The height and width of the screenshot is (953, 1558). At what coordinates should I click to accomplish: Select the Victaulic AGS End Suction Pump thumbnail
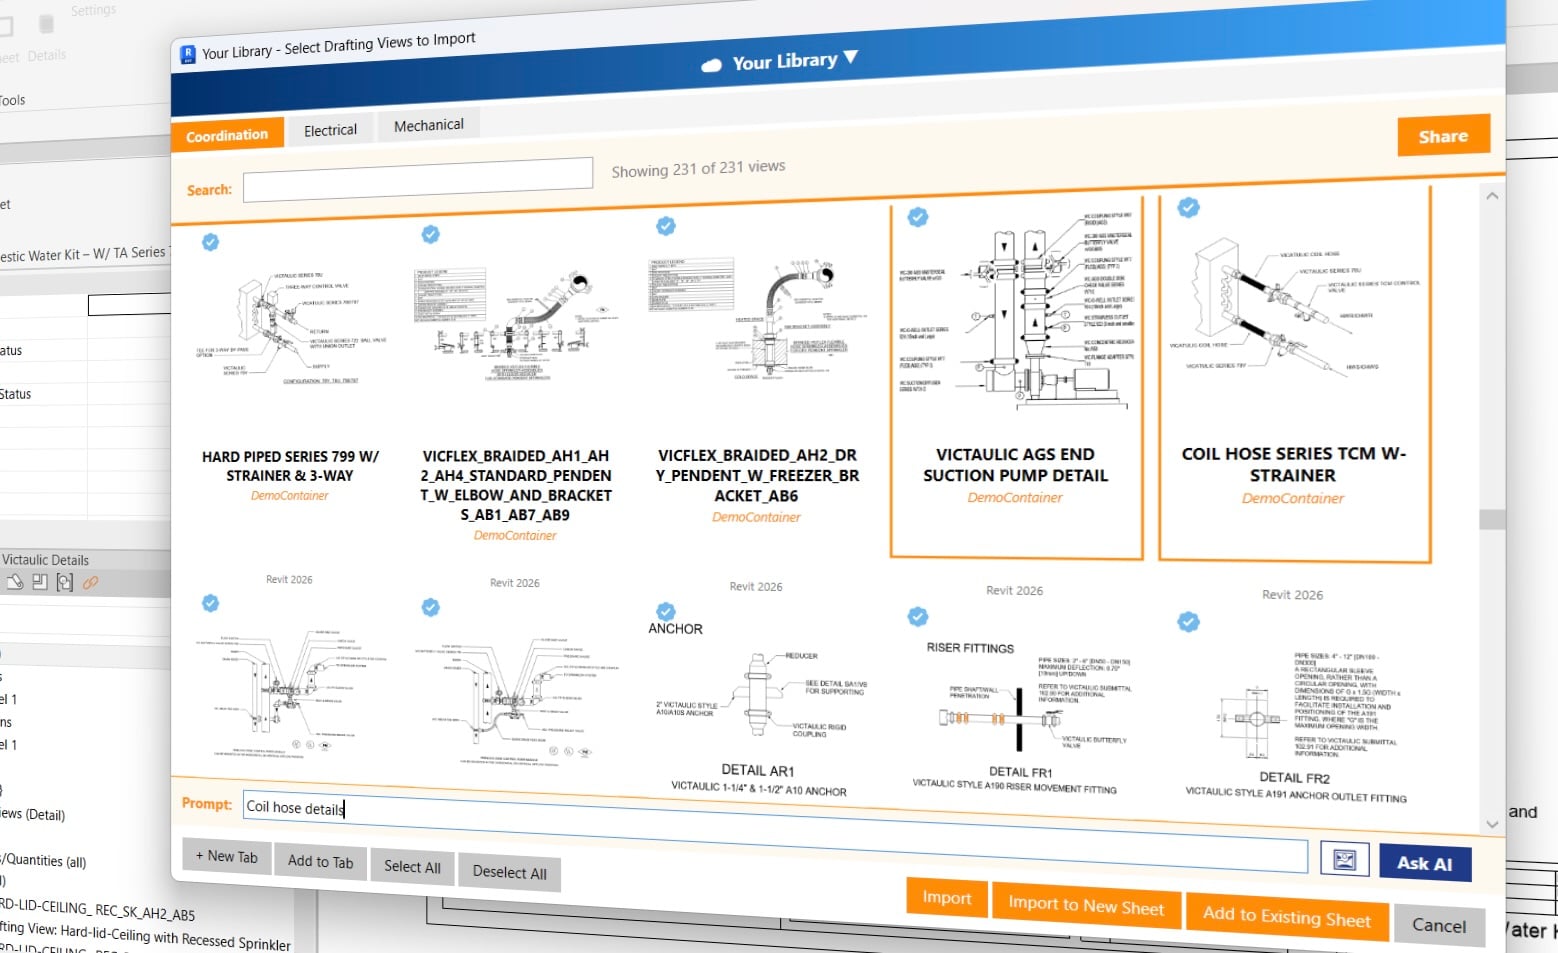[1016, 310]
